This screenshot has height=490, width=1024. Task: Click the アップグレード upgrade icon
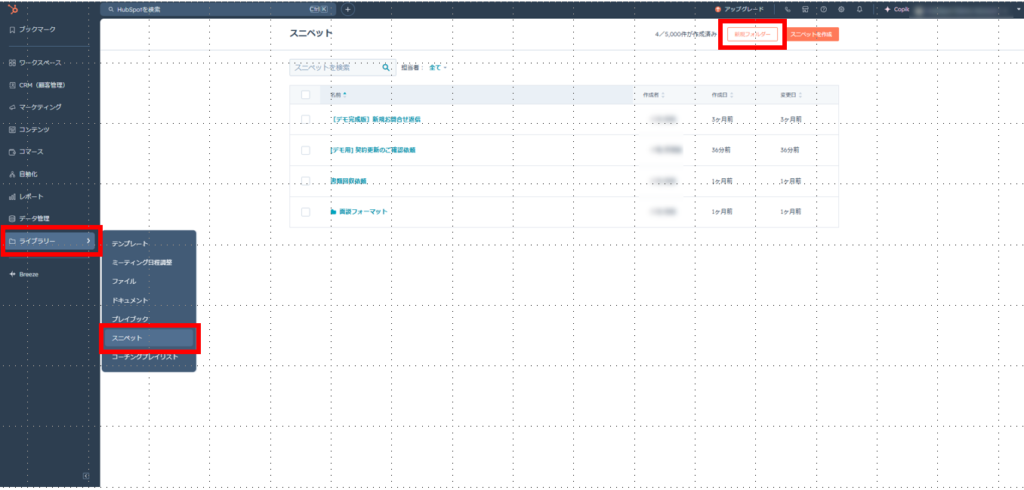718,10
